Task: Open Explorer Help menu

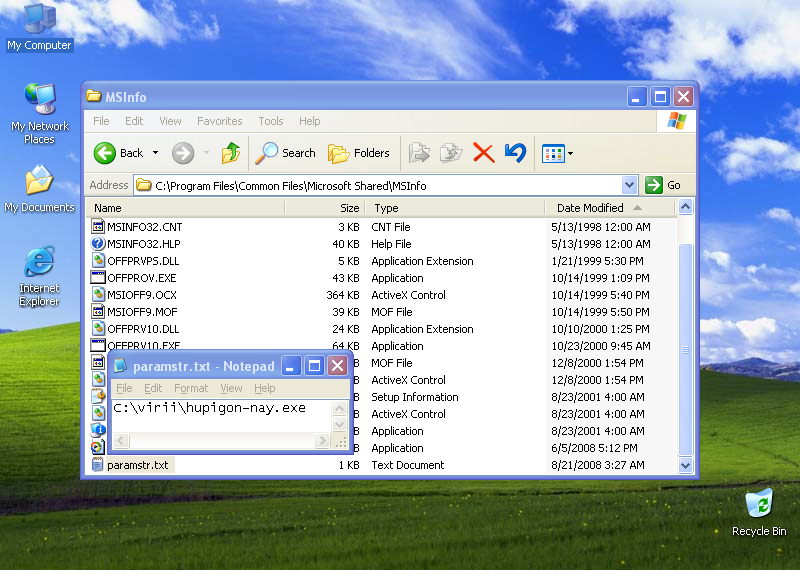Action: coord(310,121)
